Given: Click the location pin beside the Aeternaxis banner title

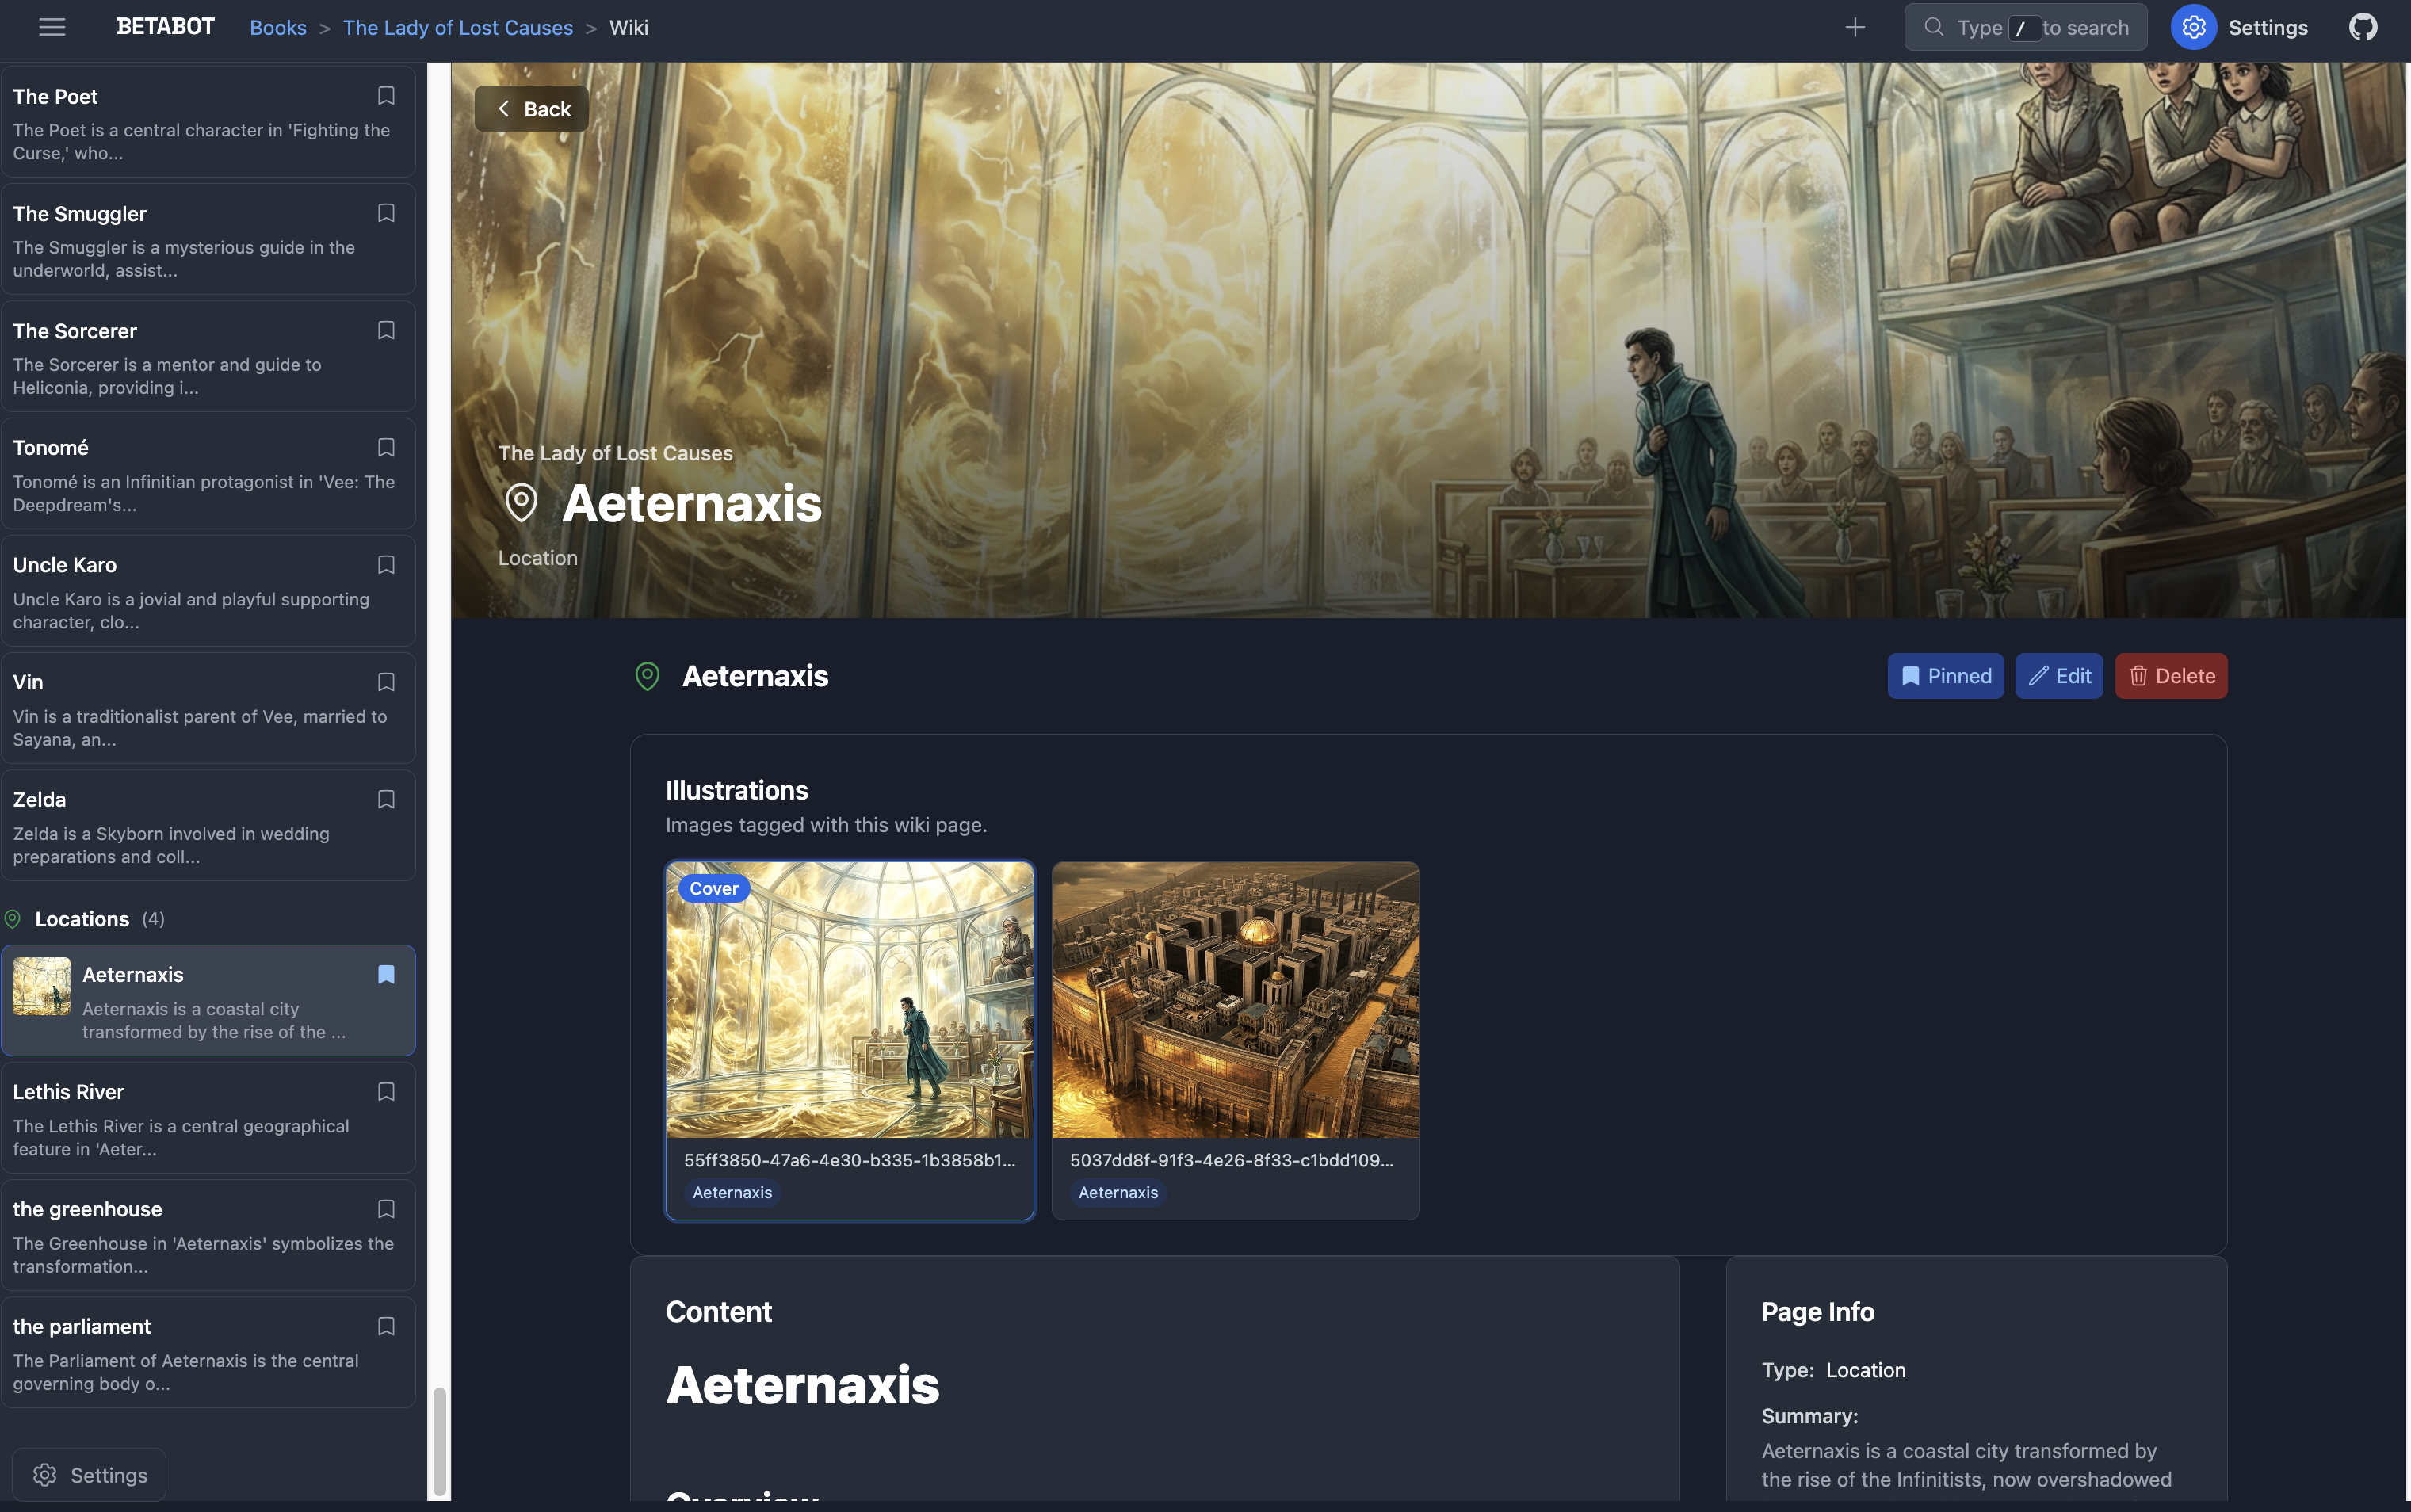Looking at the screenshot, I should pos(521,502).
